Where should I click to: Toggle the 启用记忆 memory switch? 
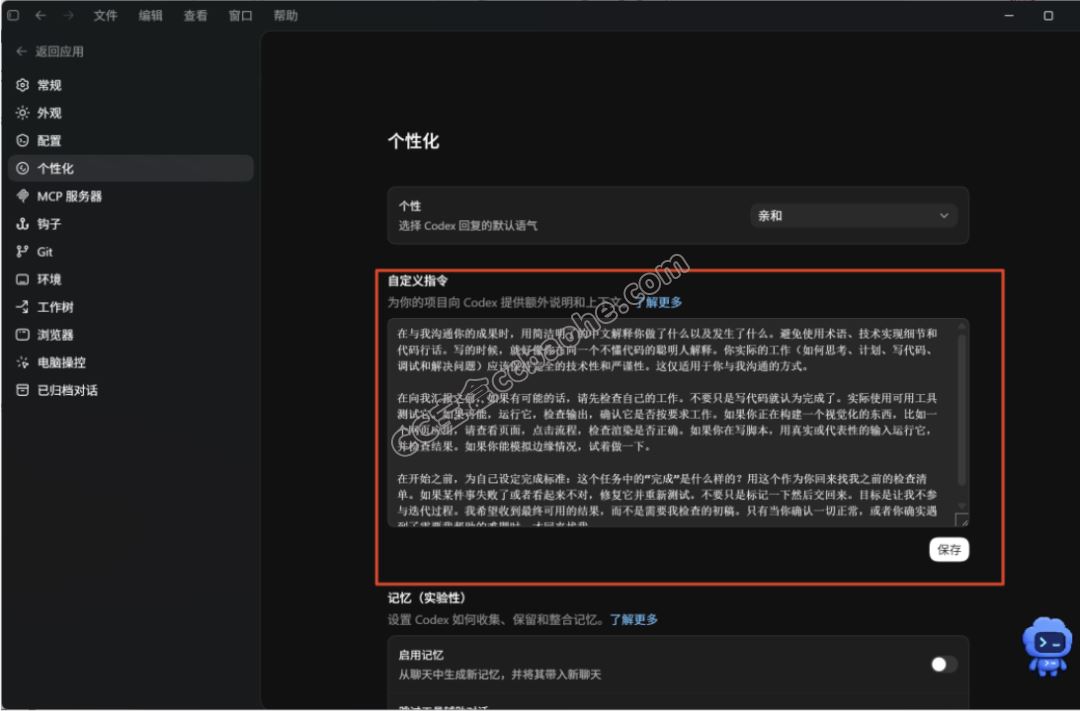[x=944, y=664]
